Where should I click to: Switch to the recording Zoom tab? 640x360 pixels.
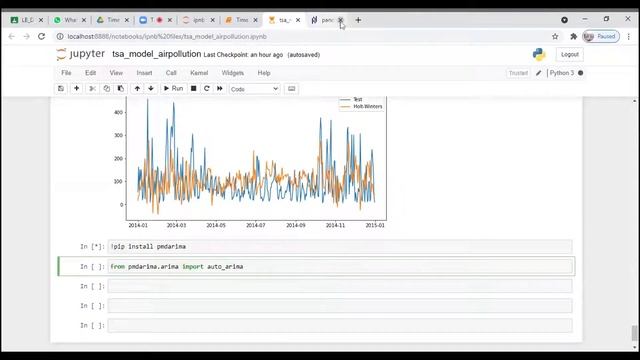pyautogui.click(x=155, y=20)
